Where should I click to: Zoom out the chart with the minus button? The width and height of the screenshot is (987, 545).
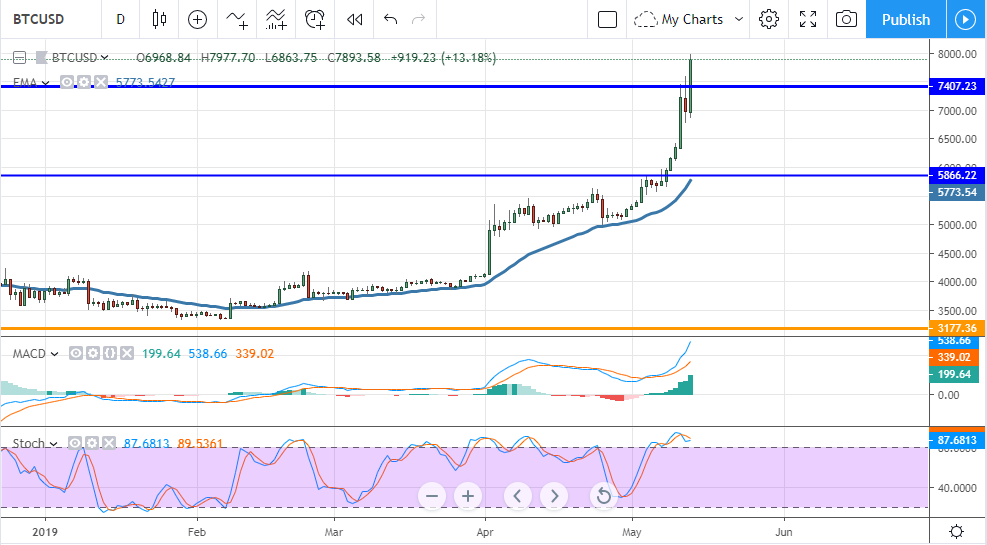click(432, 496)
